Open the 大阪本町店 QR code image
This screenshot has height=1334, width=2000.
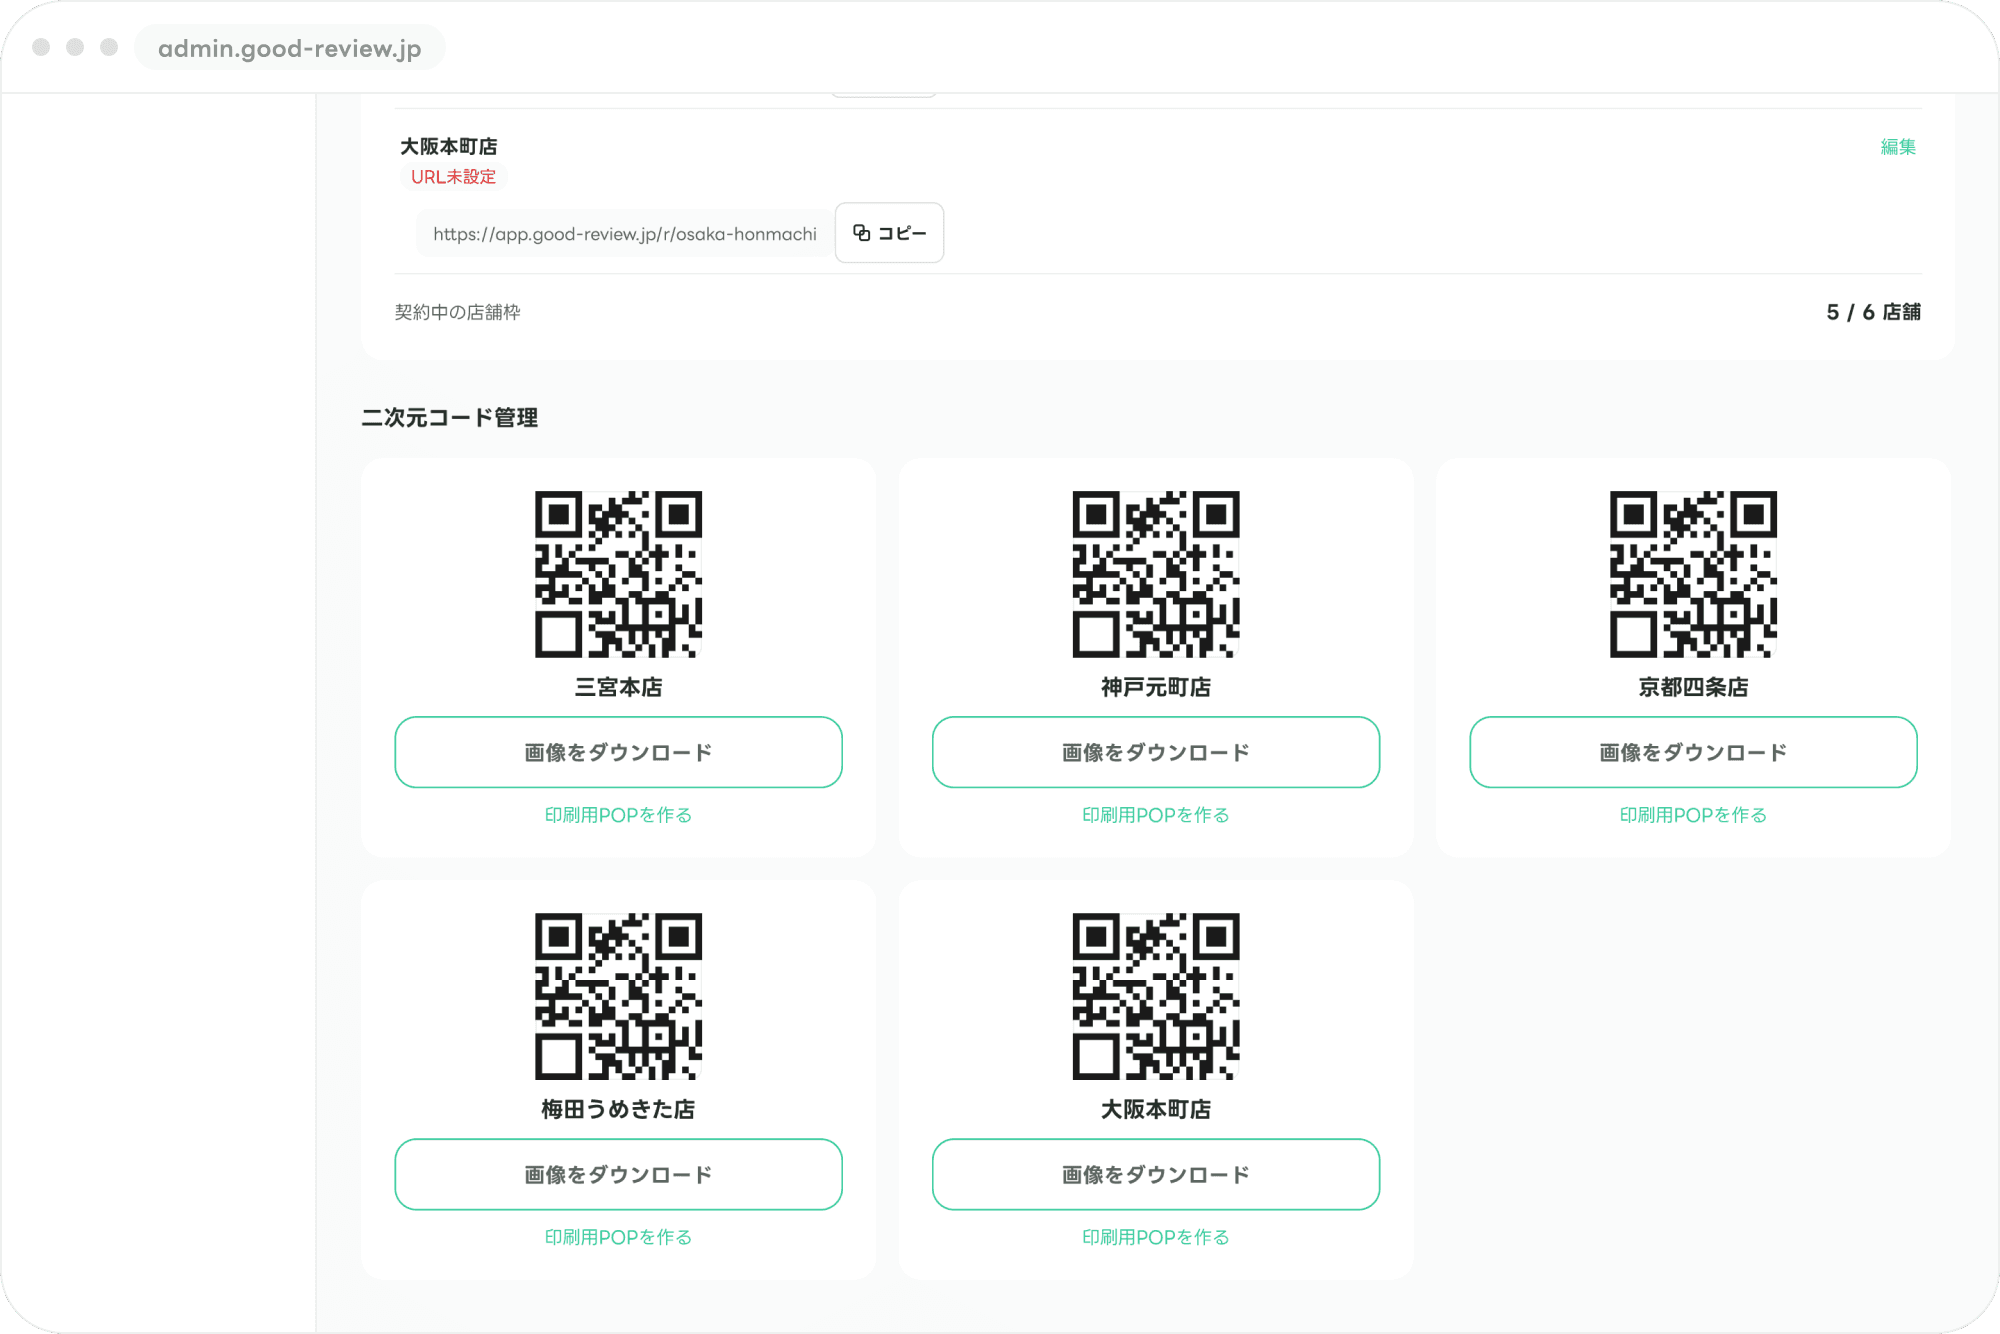point(1155,996)
